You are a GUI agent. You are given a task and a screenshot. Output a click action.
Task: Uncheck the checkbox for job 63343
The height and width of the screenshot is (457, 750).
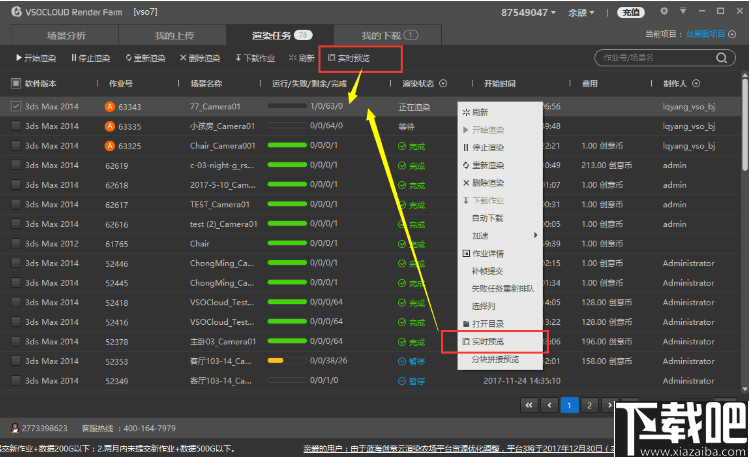pos(16,106)
